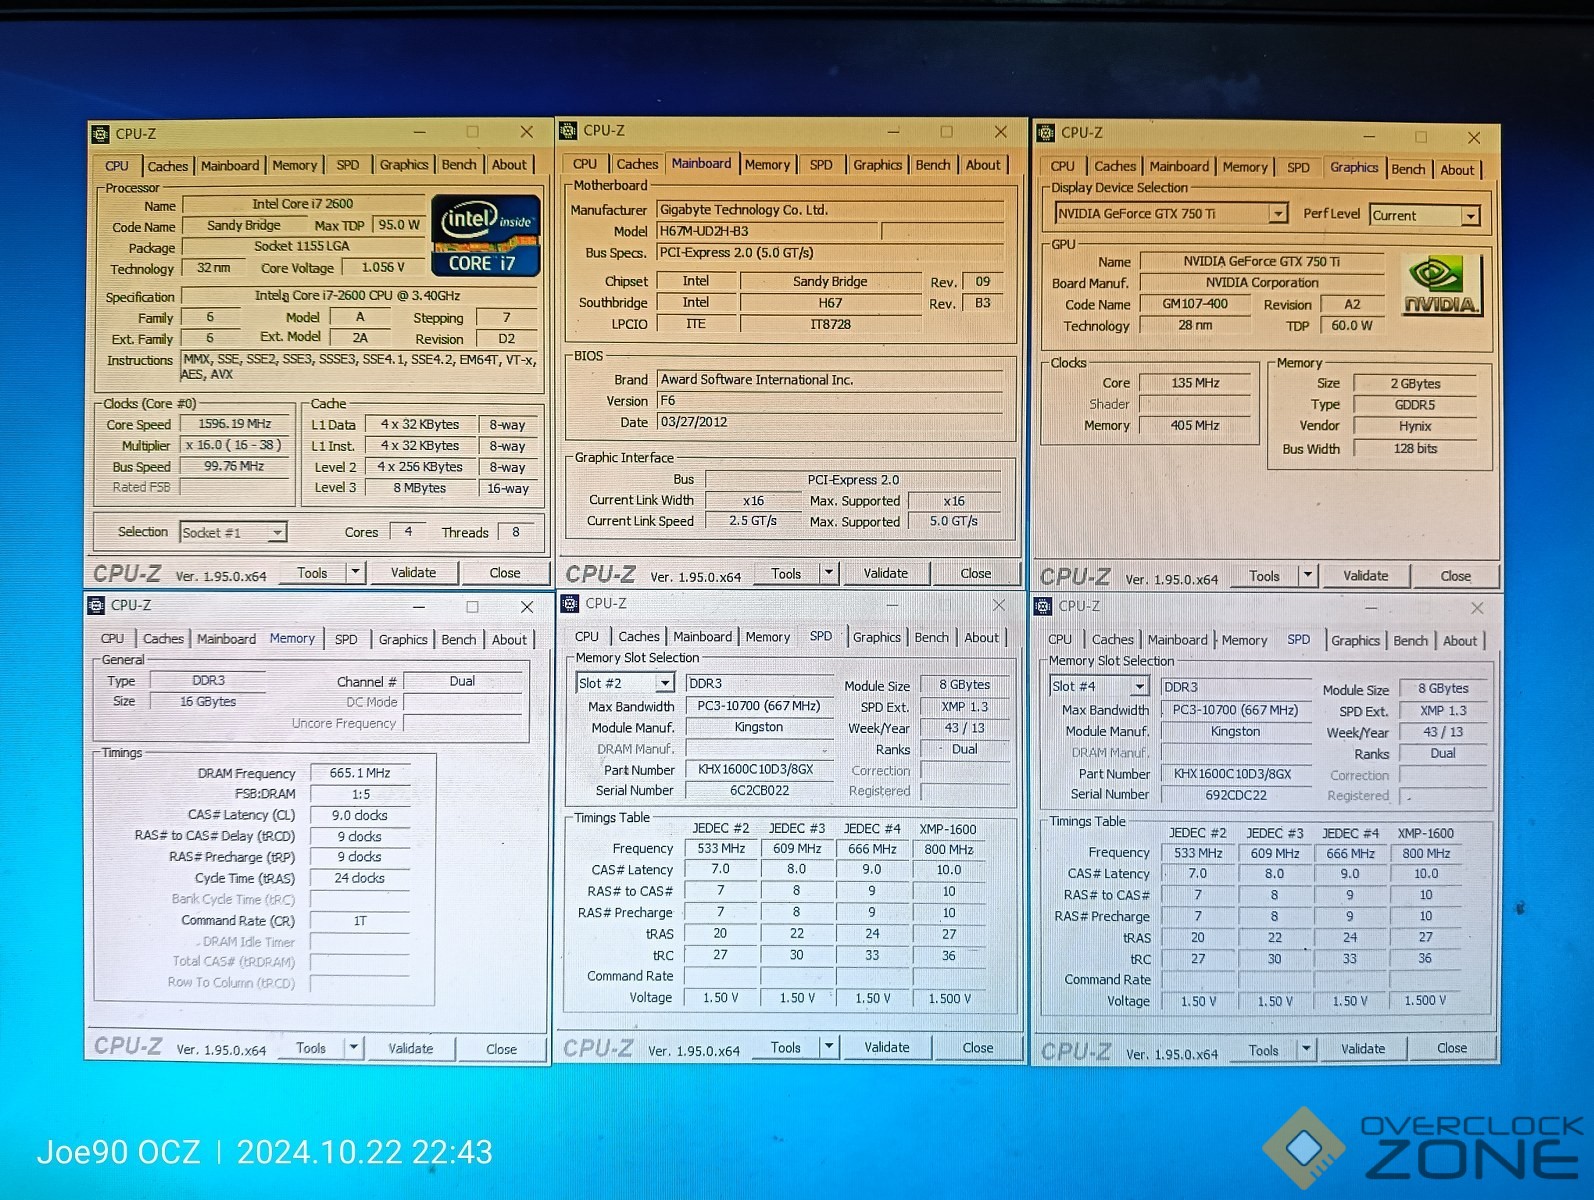
Task: Open Caches tab in Slot #2 window
Action: pos(639,637)
